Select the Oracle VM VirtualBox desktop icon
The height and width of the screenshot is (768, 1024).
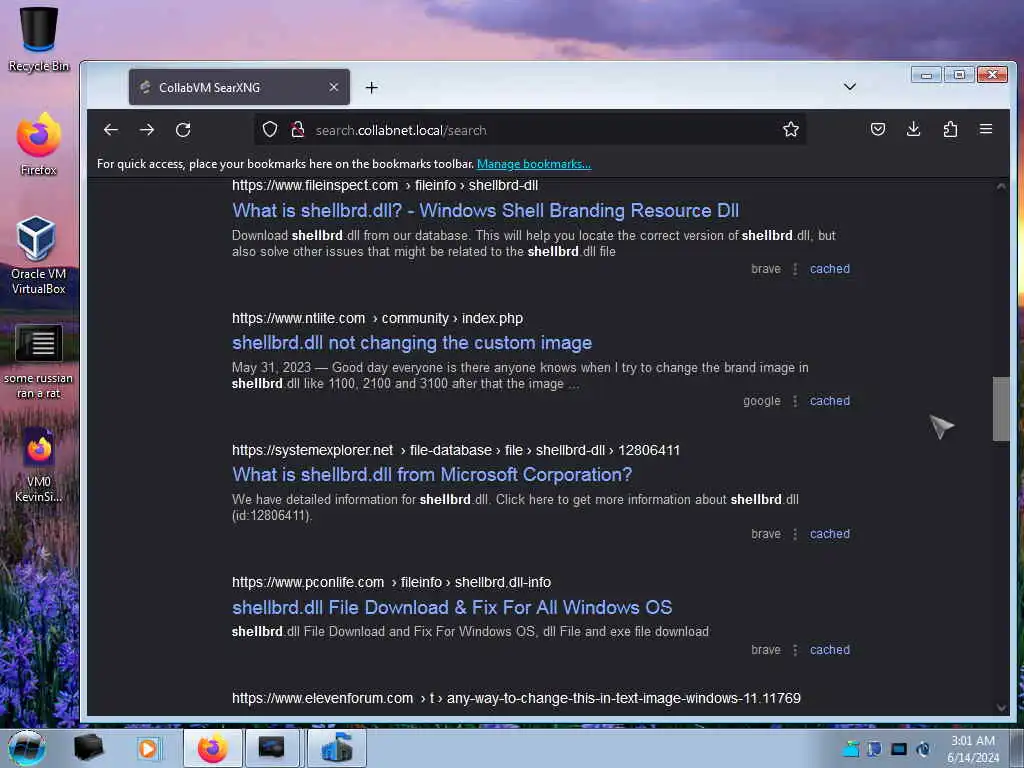point(38,255)
